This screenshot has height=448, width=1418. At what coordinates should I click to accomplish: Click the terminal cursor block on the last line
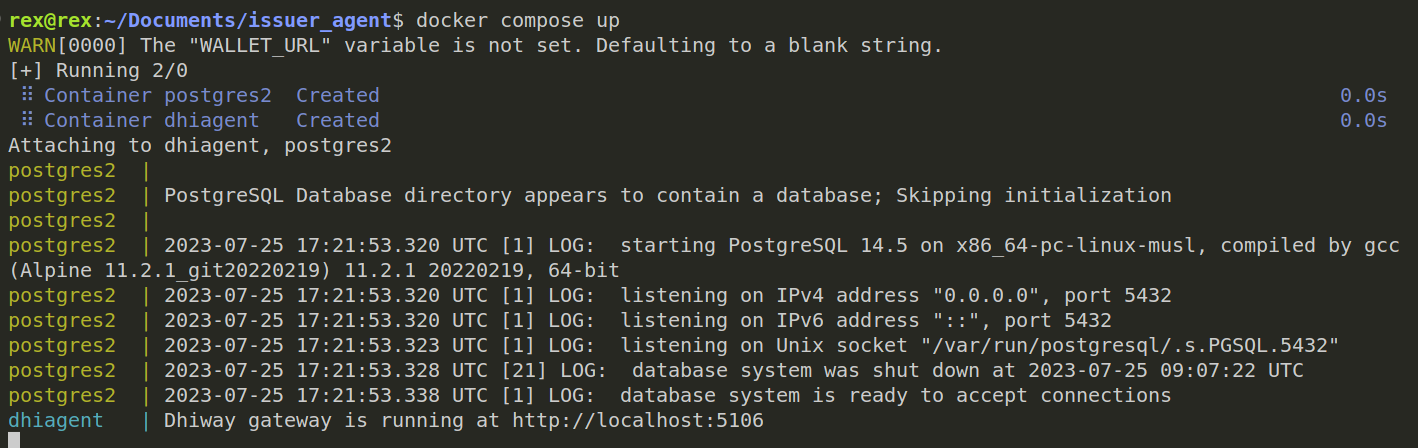tap(14, 440)
